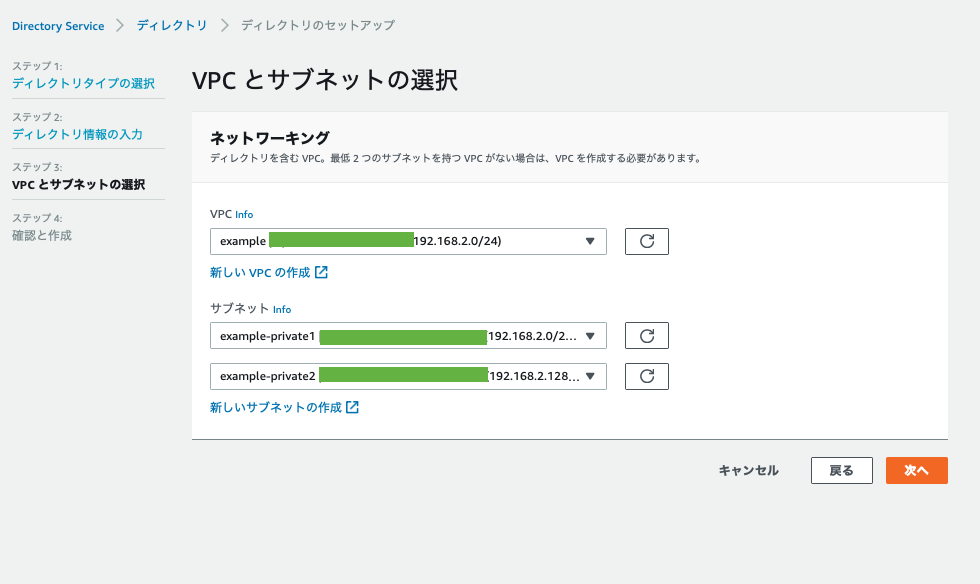Click external-link icon after 新しいサブネットの作成

tap(352, 408)
